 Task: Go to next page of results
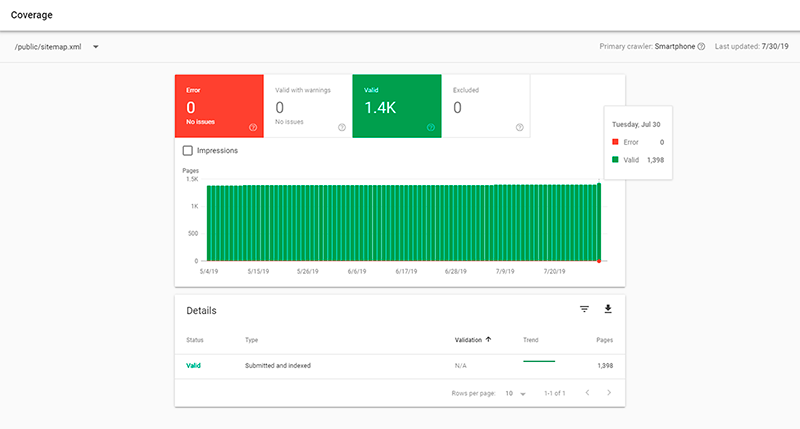[609, 393]
